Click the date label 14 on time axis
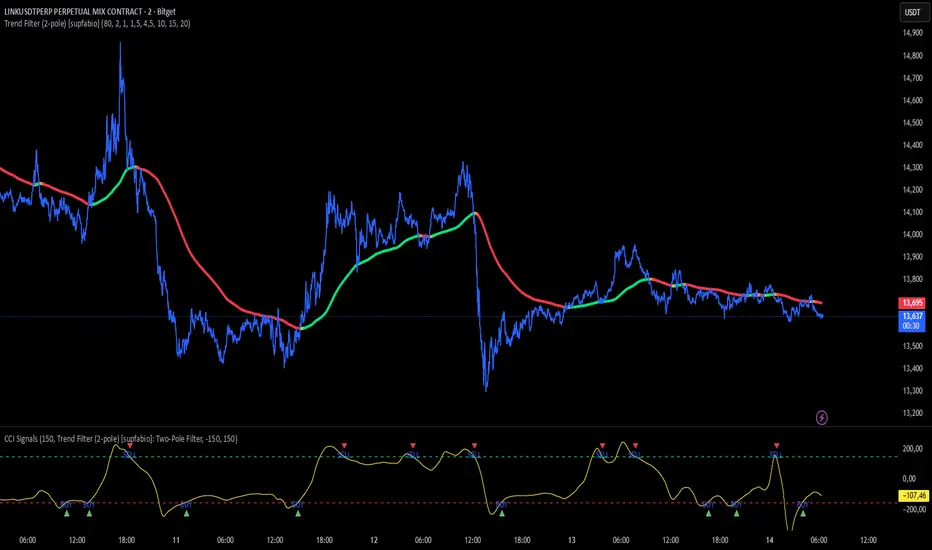 click(770, 540)
